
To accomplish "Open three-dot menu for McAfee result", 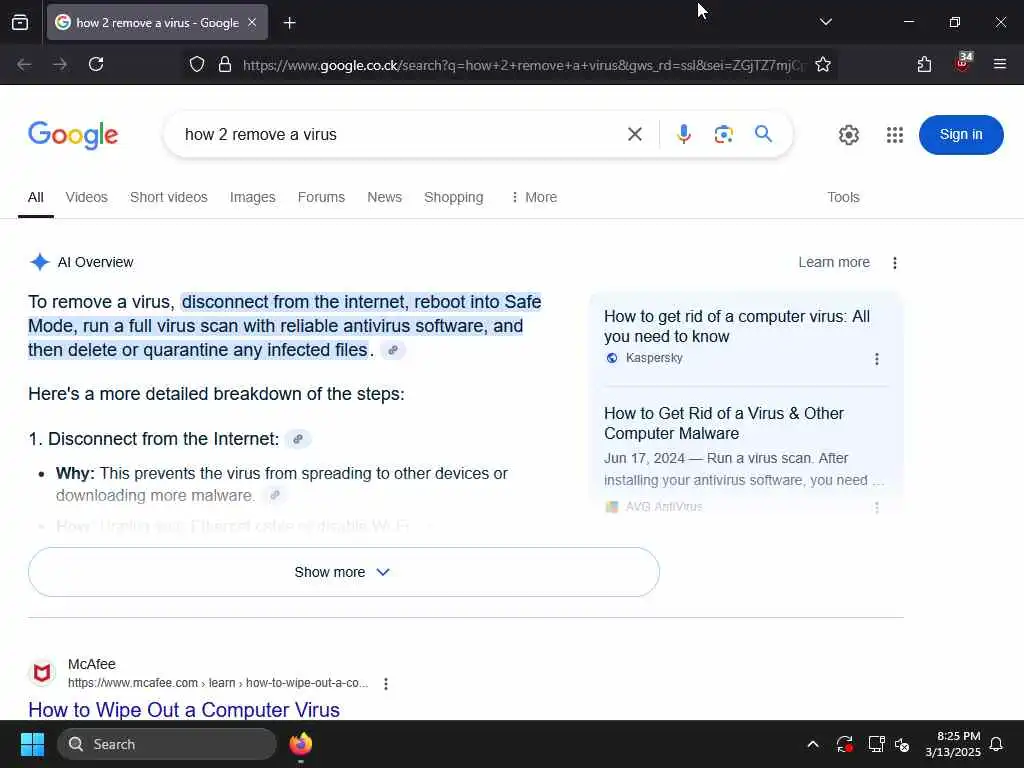I will 386,684.
